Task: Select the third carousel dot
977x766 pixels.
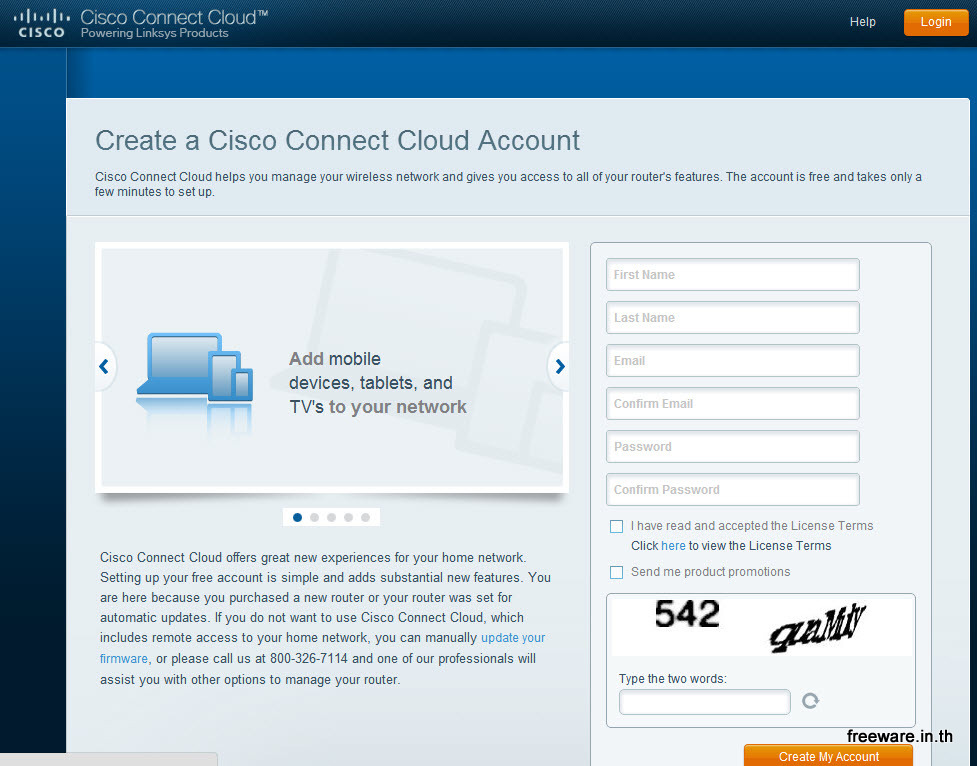Action: point(331,517)
